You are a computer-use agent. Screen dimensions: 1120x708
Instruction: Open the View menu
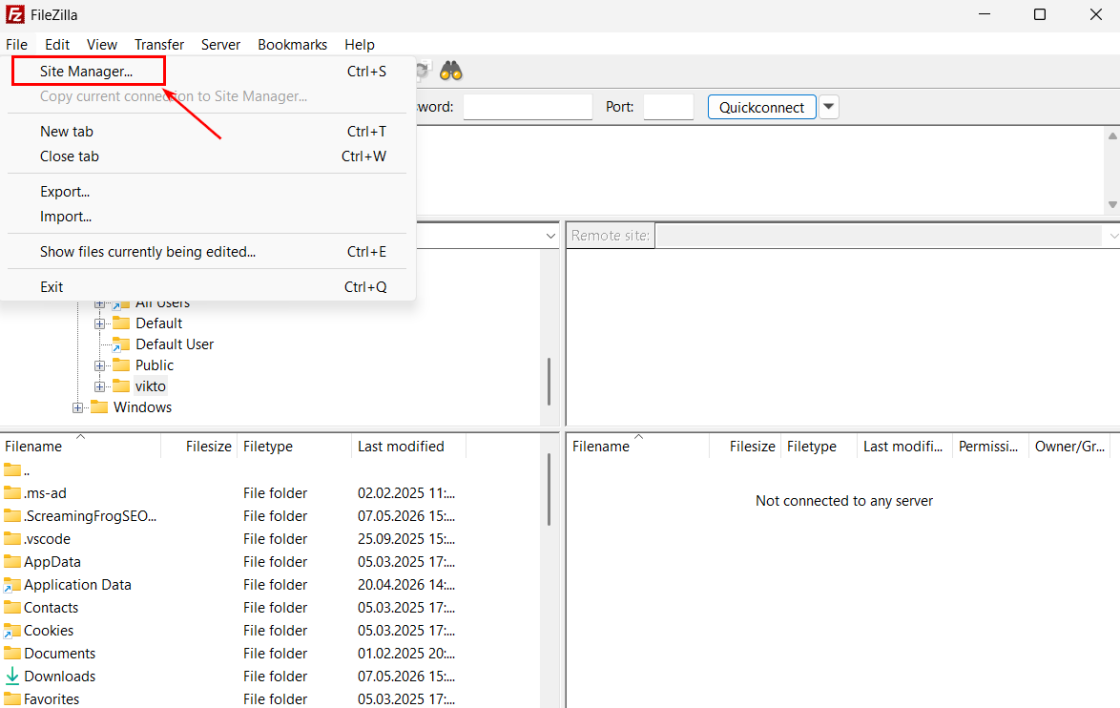pos(102,44)
